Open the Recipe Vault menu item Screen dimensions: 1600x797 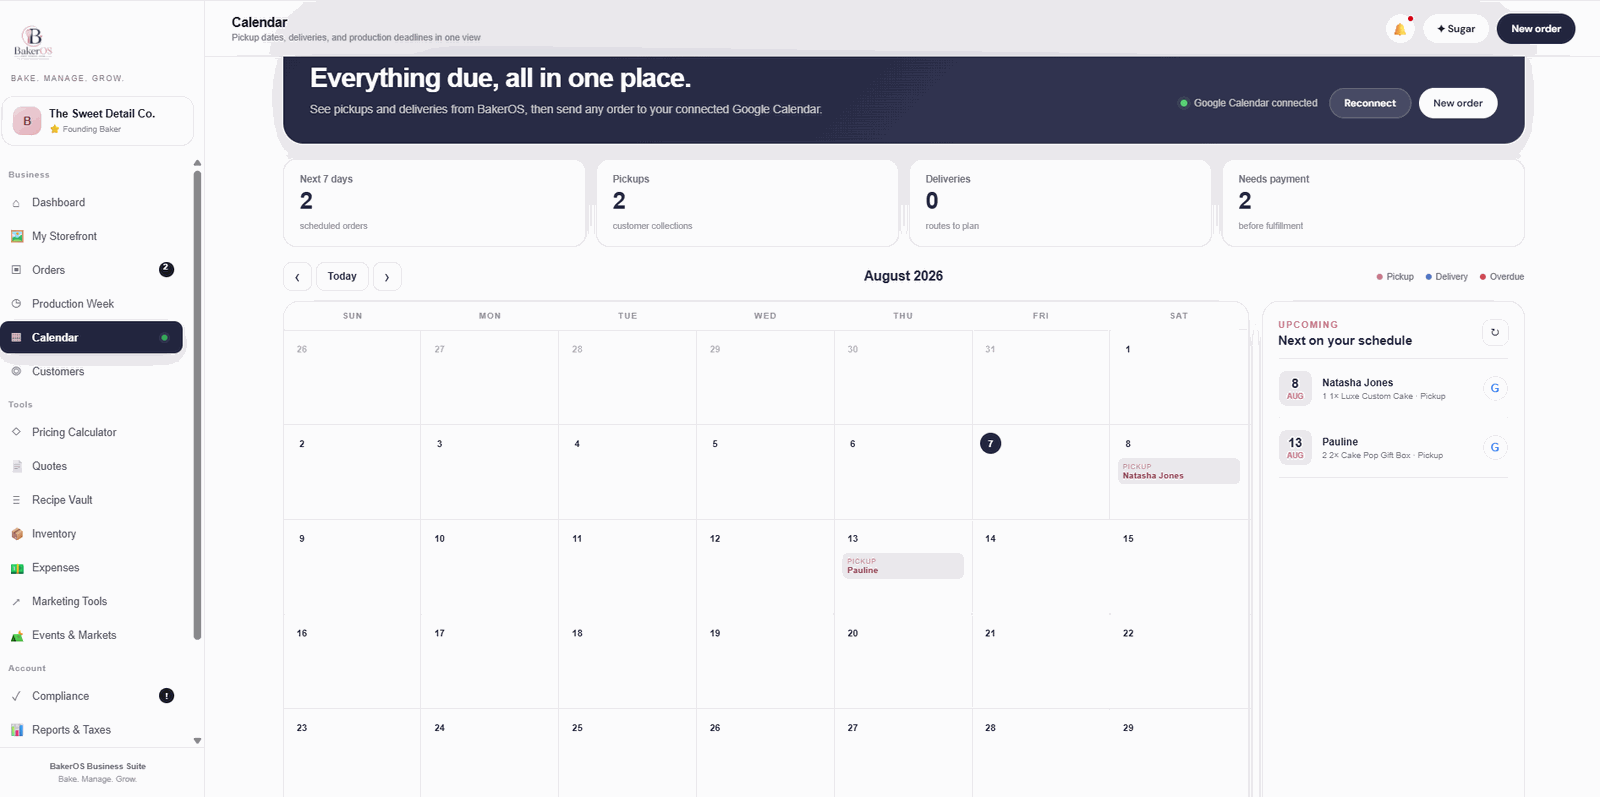[92, 500]
